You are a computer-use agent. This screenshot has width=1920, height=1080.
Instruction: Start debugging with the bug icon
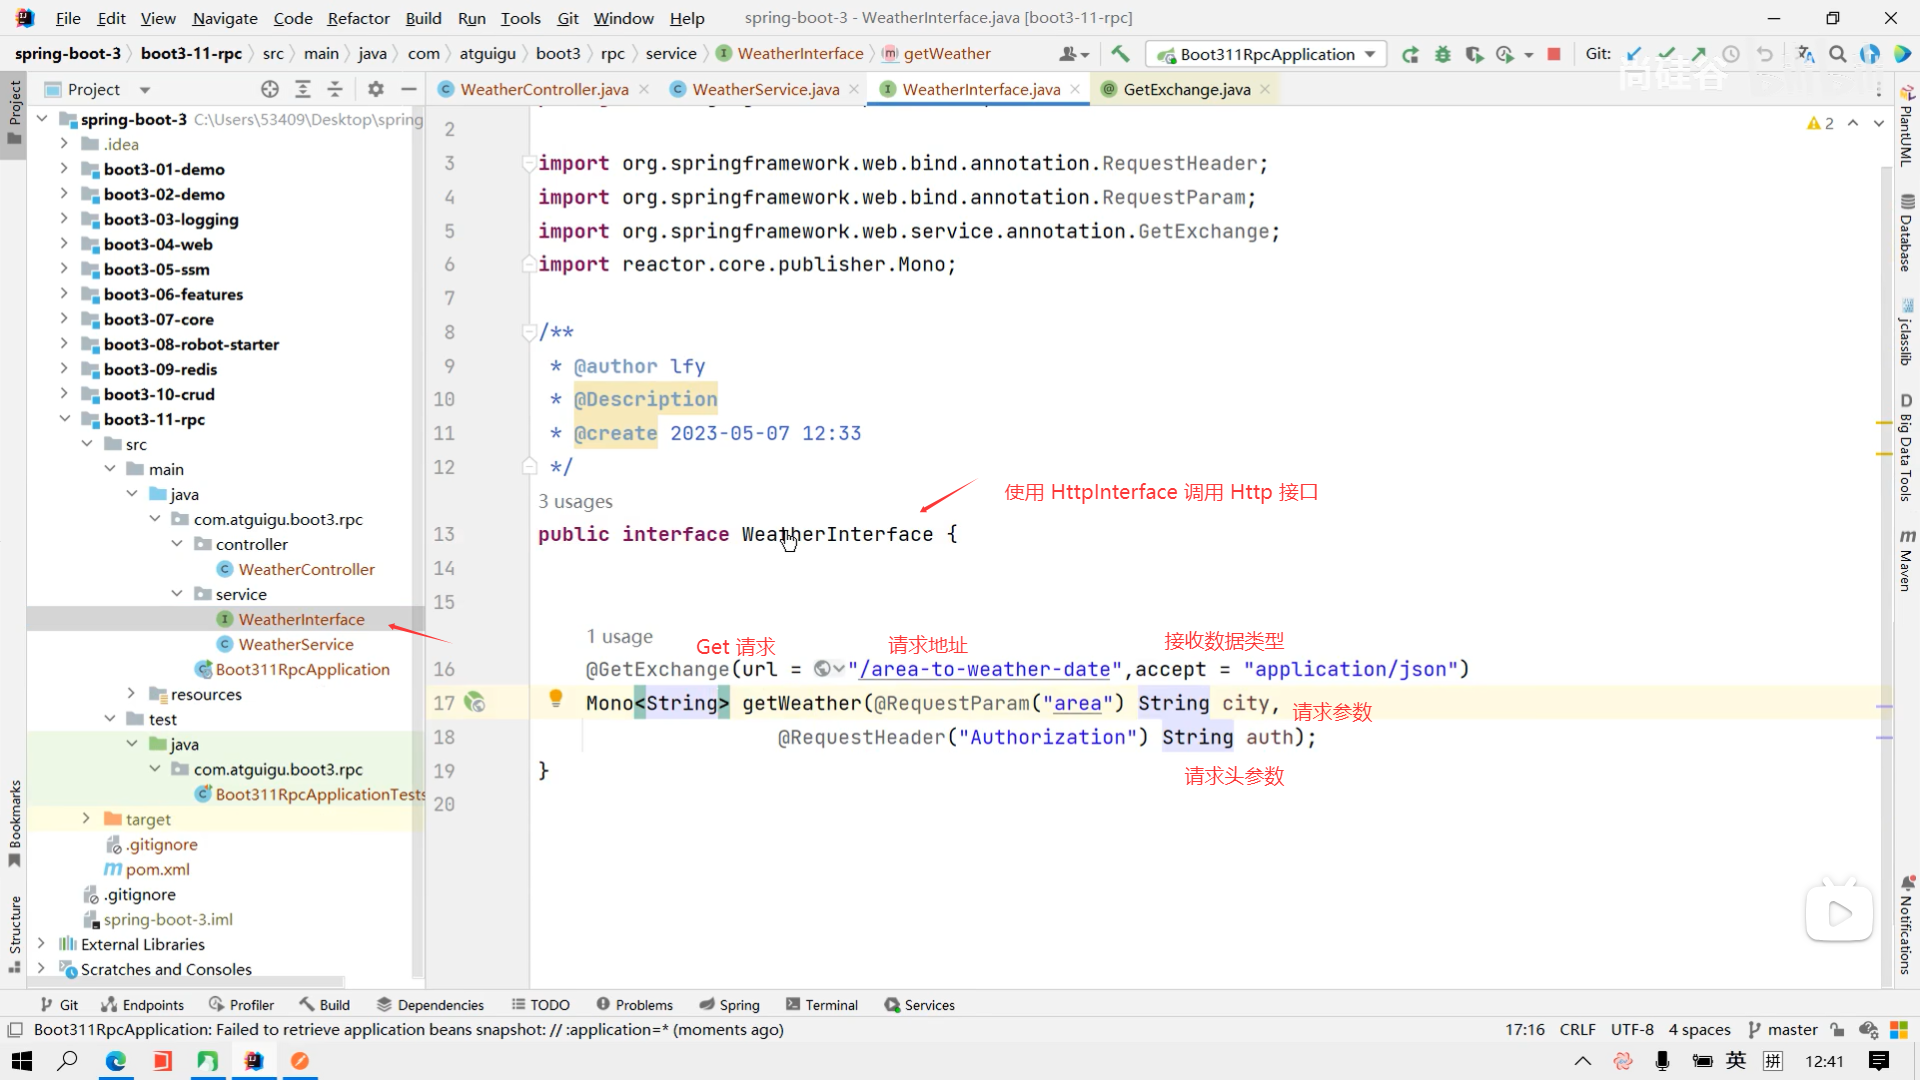click(1442, 54)
